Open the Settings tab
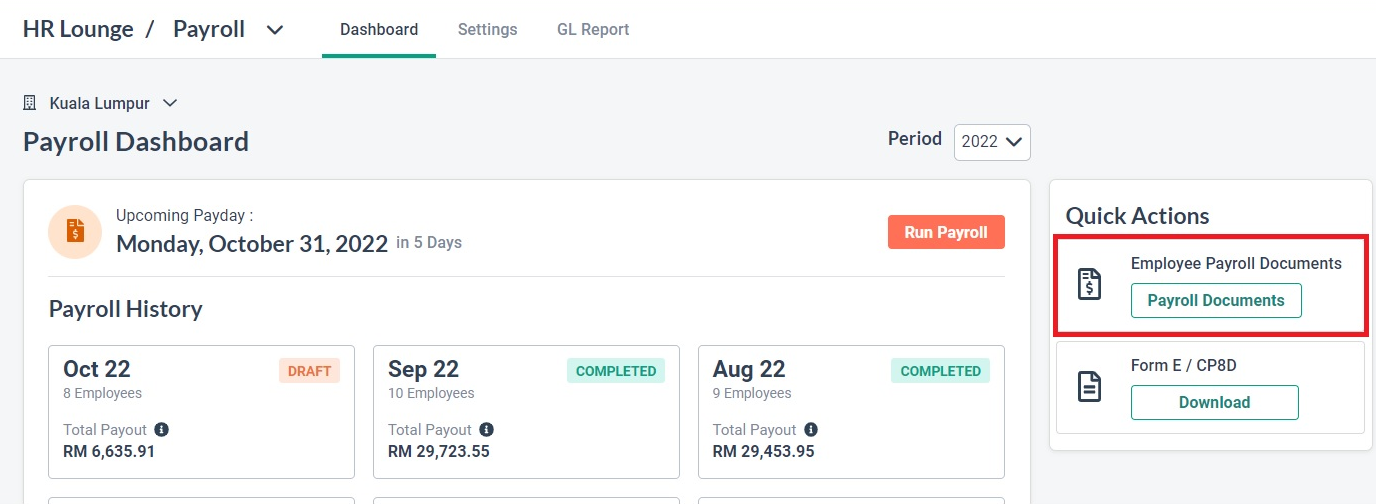Screen dimensions: 1376x504 point(487,30)
